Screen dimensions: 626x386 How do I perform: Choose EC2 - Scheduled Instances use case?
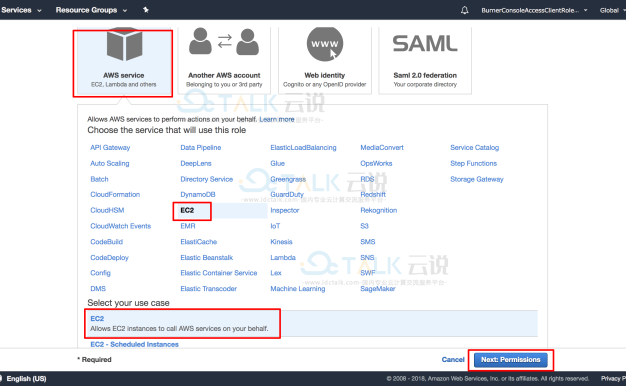(134, 344)
